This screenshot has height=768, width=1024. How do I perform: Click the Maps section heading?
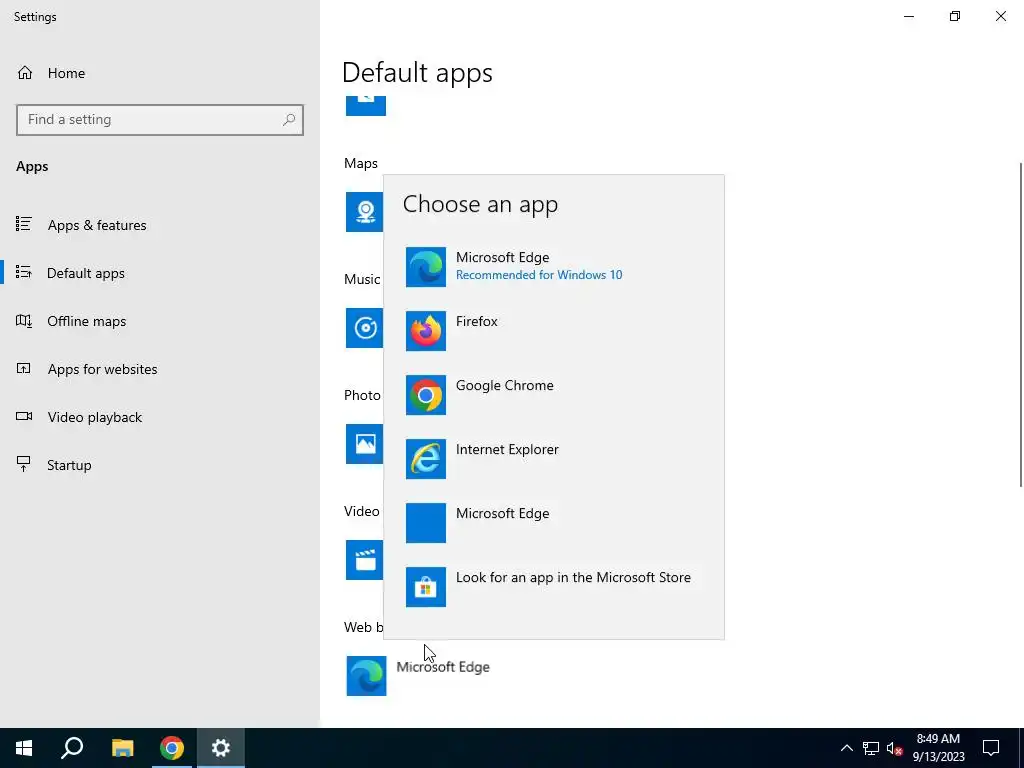click(361, 163)
